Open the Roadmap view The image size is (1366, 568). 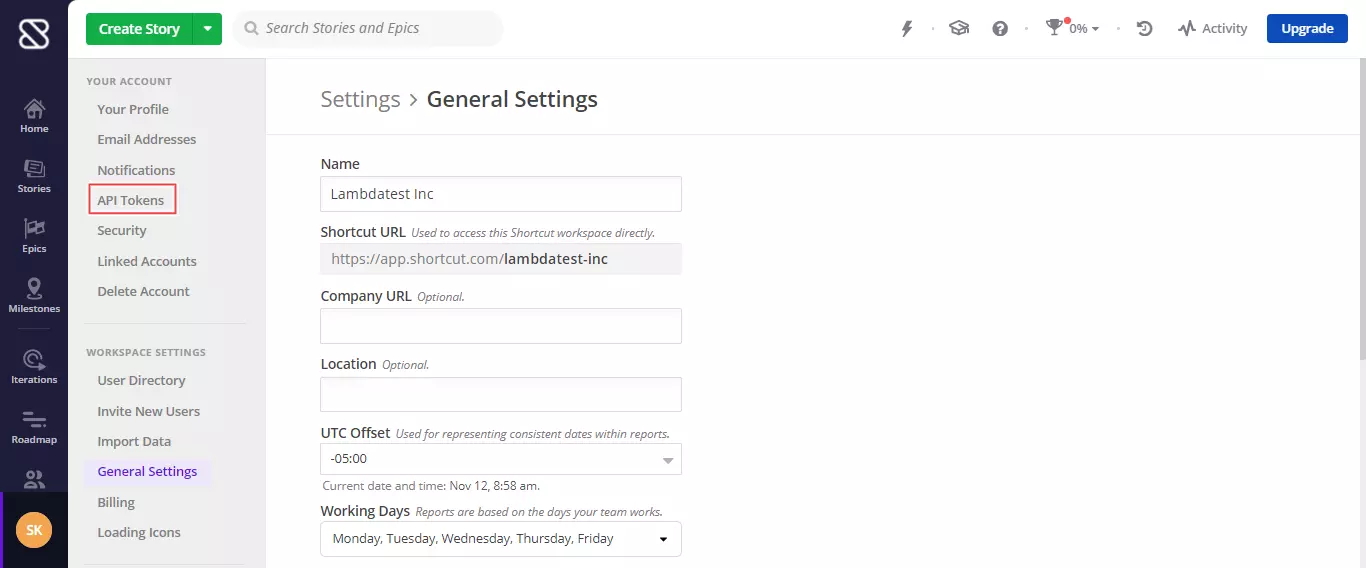click(x=34, y=427)
